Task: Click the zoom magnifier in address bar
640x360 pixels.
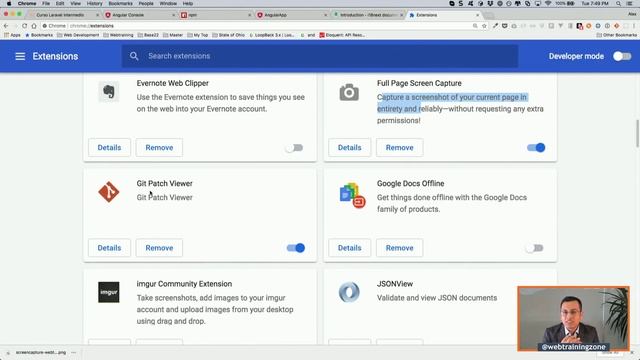Action: [475, 26]
